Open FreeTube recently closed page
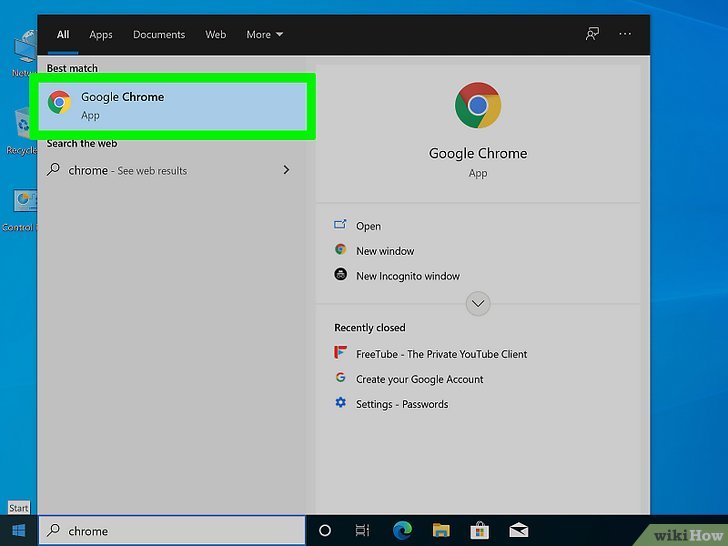728x546 pixels. click(x=441, y=354)
